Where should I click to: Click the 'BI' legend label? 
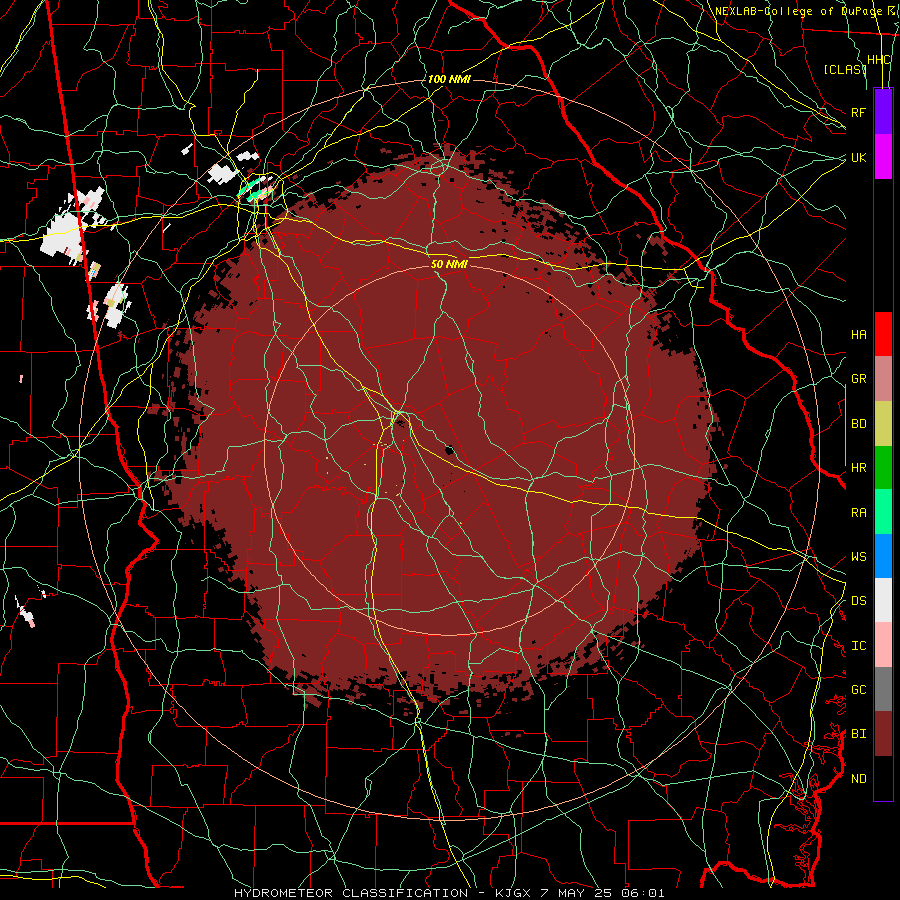point(858,734)
